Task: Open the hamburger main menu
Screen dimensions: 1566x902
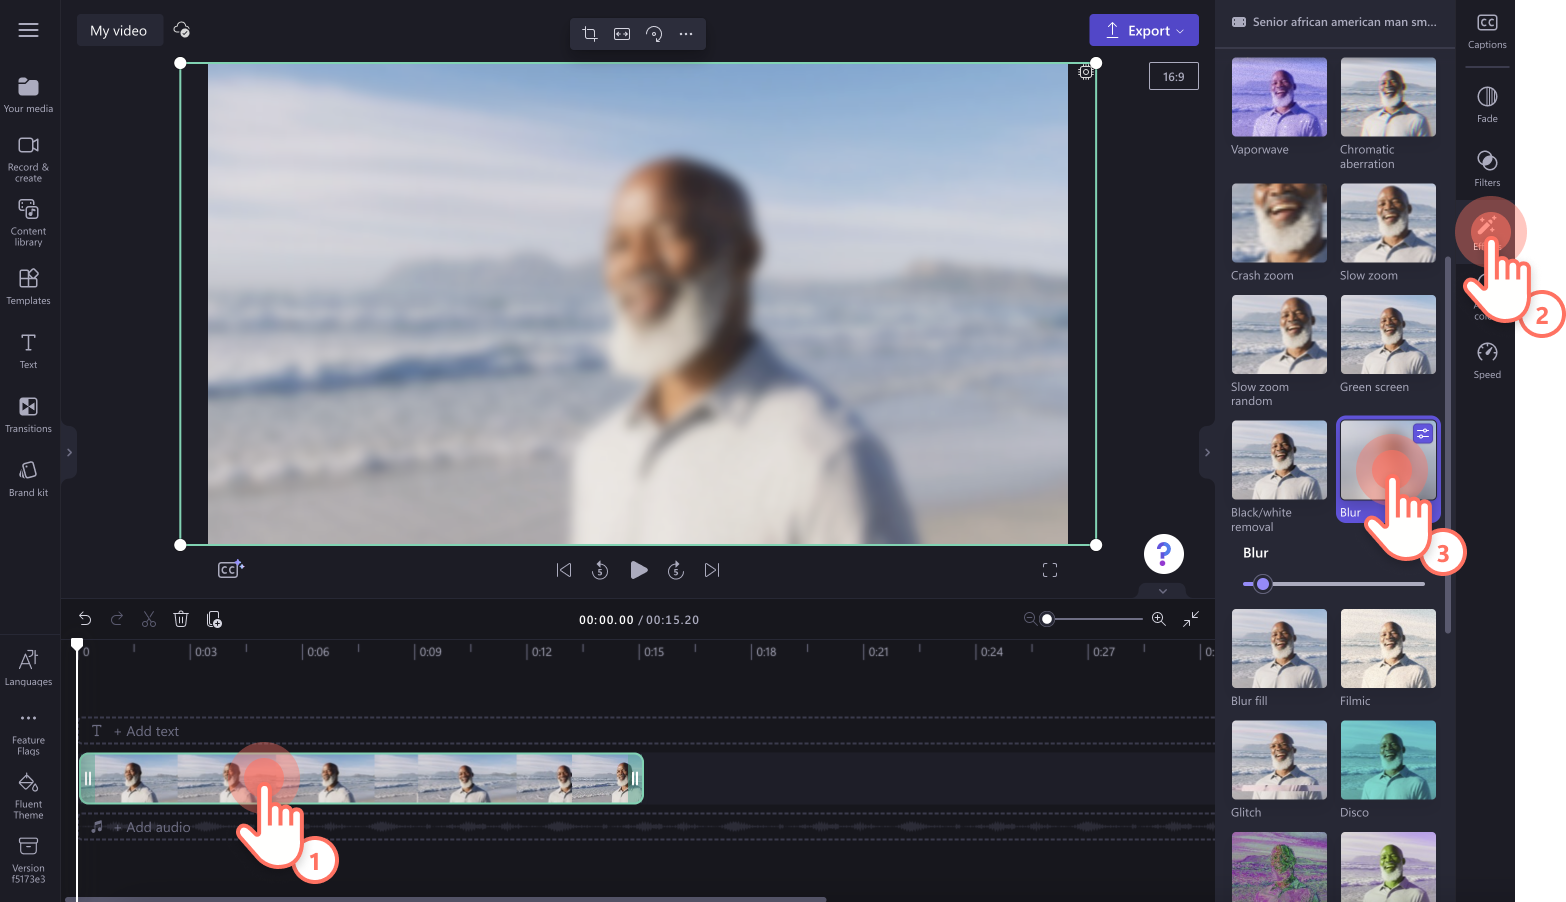Action: pyautogui.click(x=28, y=30)
